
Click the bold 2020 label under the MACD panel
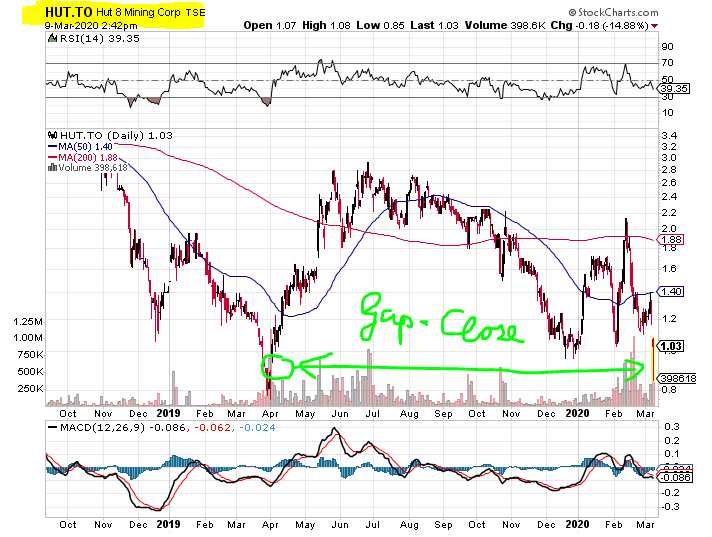[578, 524]
